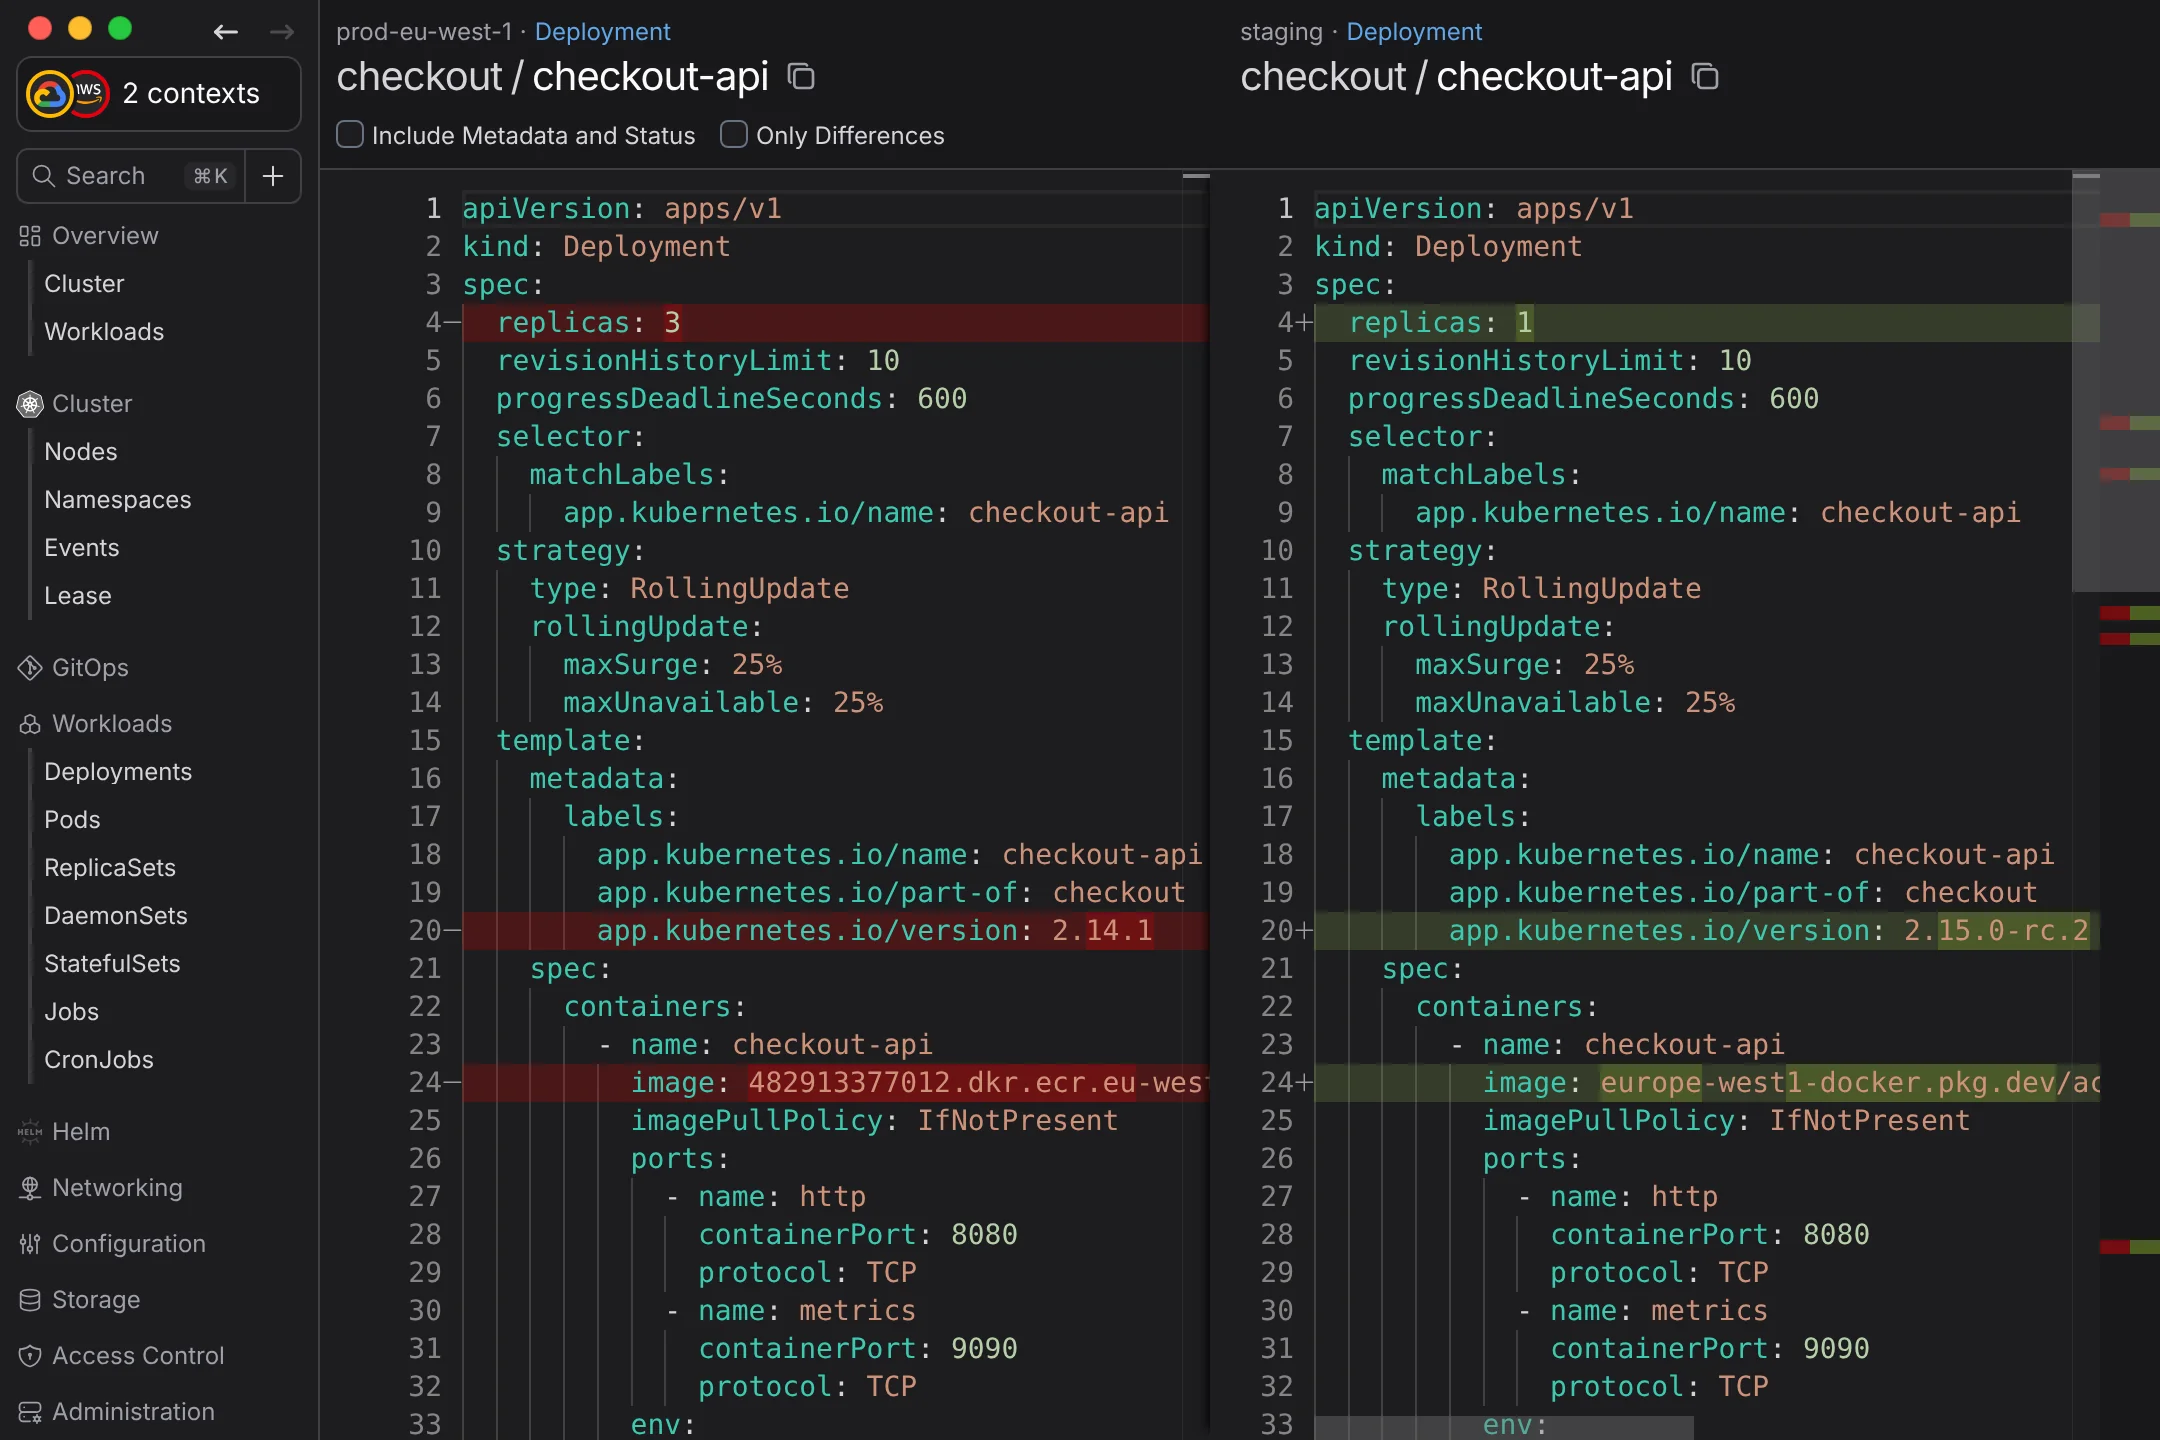Click the GitOps diamond icon
Screen dimensions: 2160x1440
[x=30, y=668]
